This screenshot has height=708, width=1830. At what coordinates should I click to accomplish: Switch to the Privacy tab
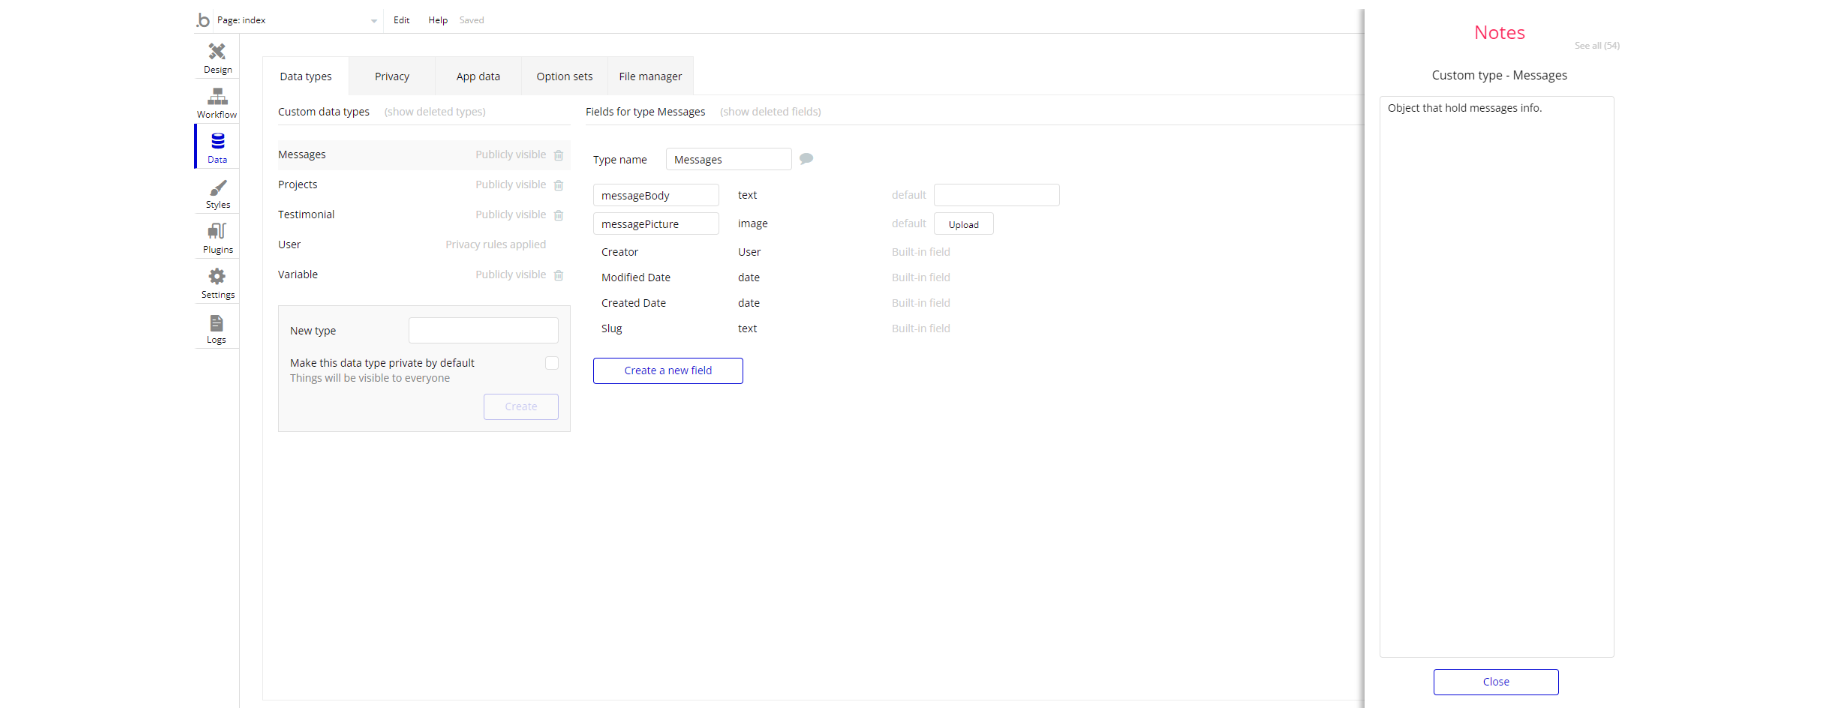(392, 76)
